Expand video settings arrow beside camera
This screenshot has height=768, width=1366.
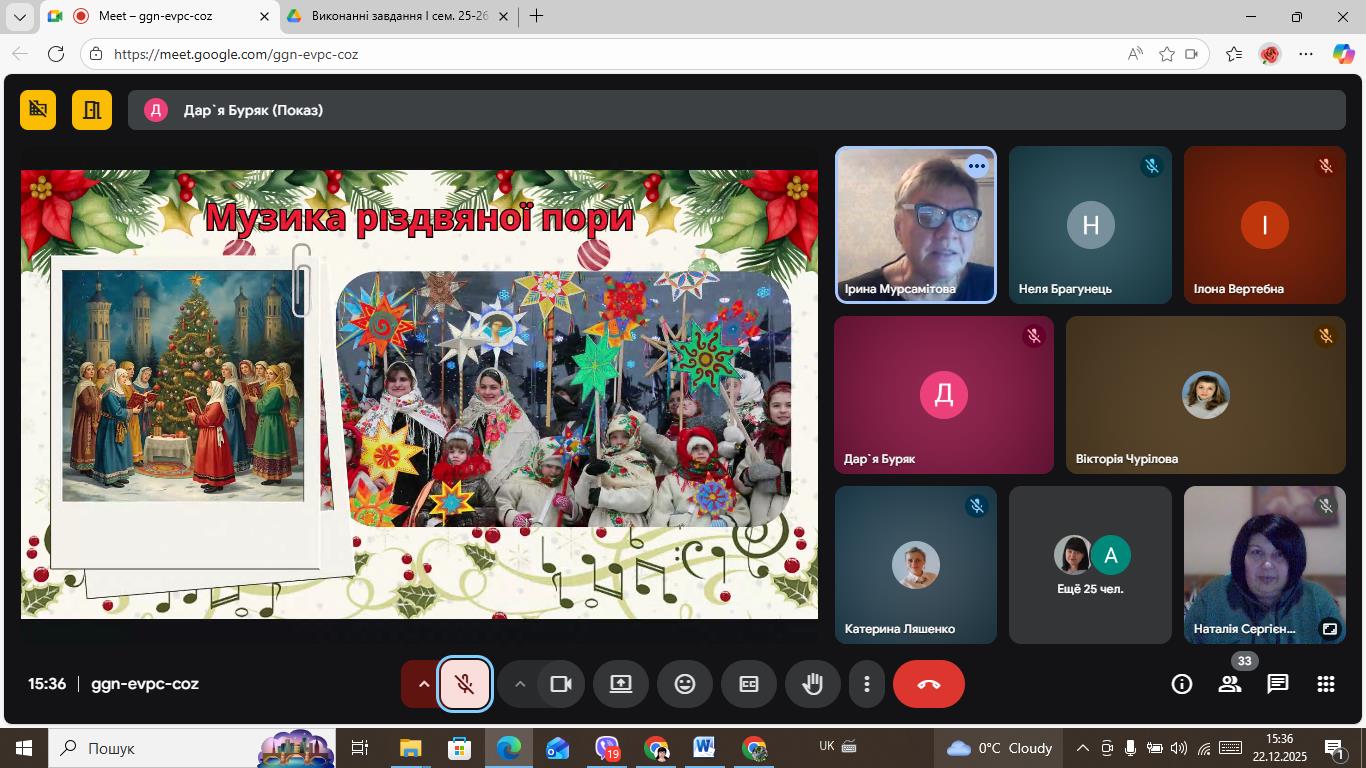click(x=519, y=684)
